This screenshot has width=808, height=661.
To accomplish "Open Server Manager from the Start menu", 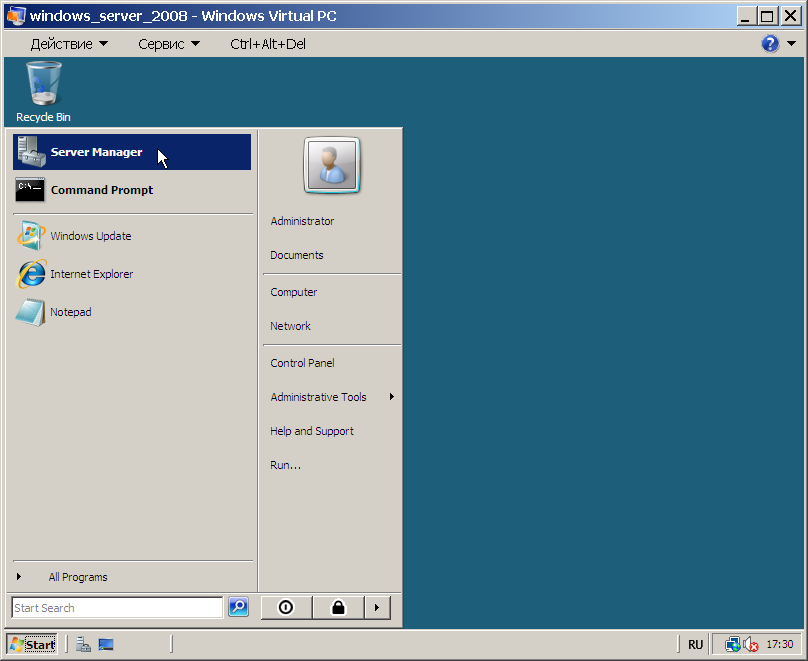I will [132, 152].
